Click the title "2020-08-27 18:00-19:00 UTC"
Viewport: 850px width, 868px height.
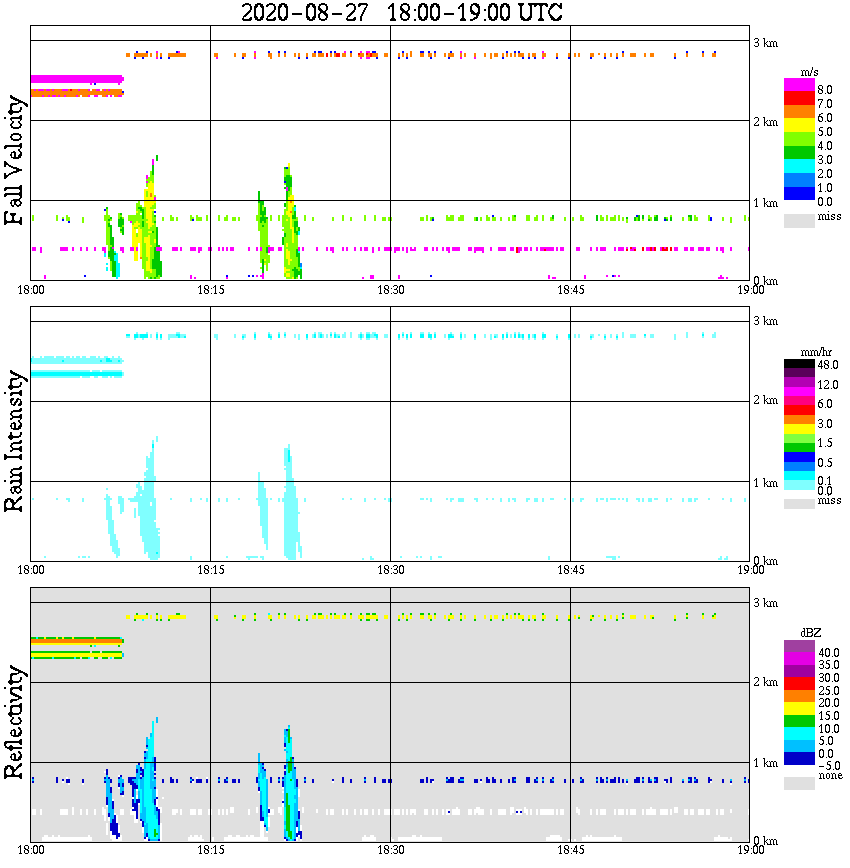pos(401,12)
